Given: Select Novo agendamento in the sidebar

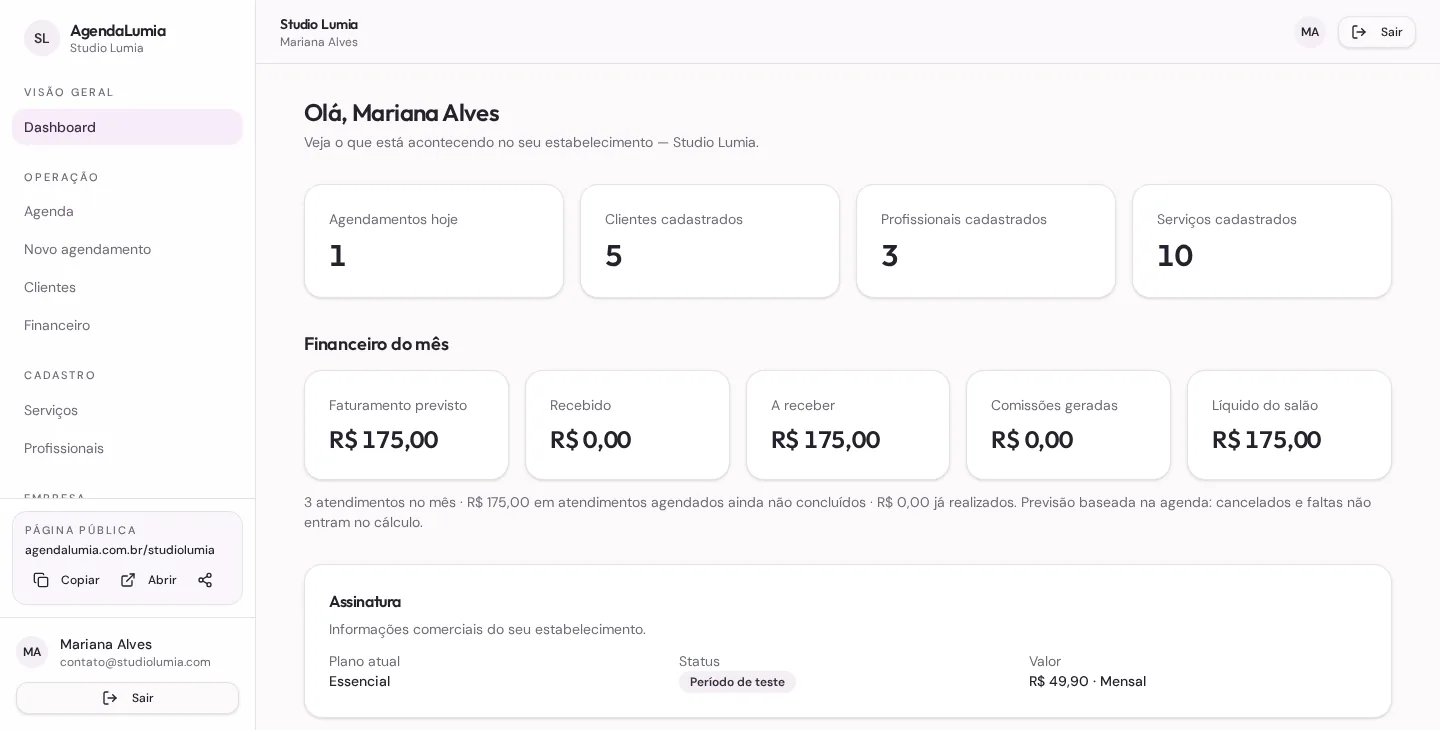Looking at the screenshot, I should point(127,249).
